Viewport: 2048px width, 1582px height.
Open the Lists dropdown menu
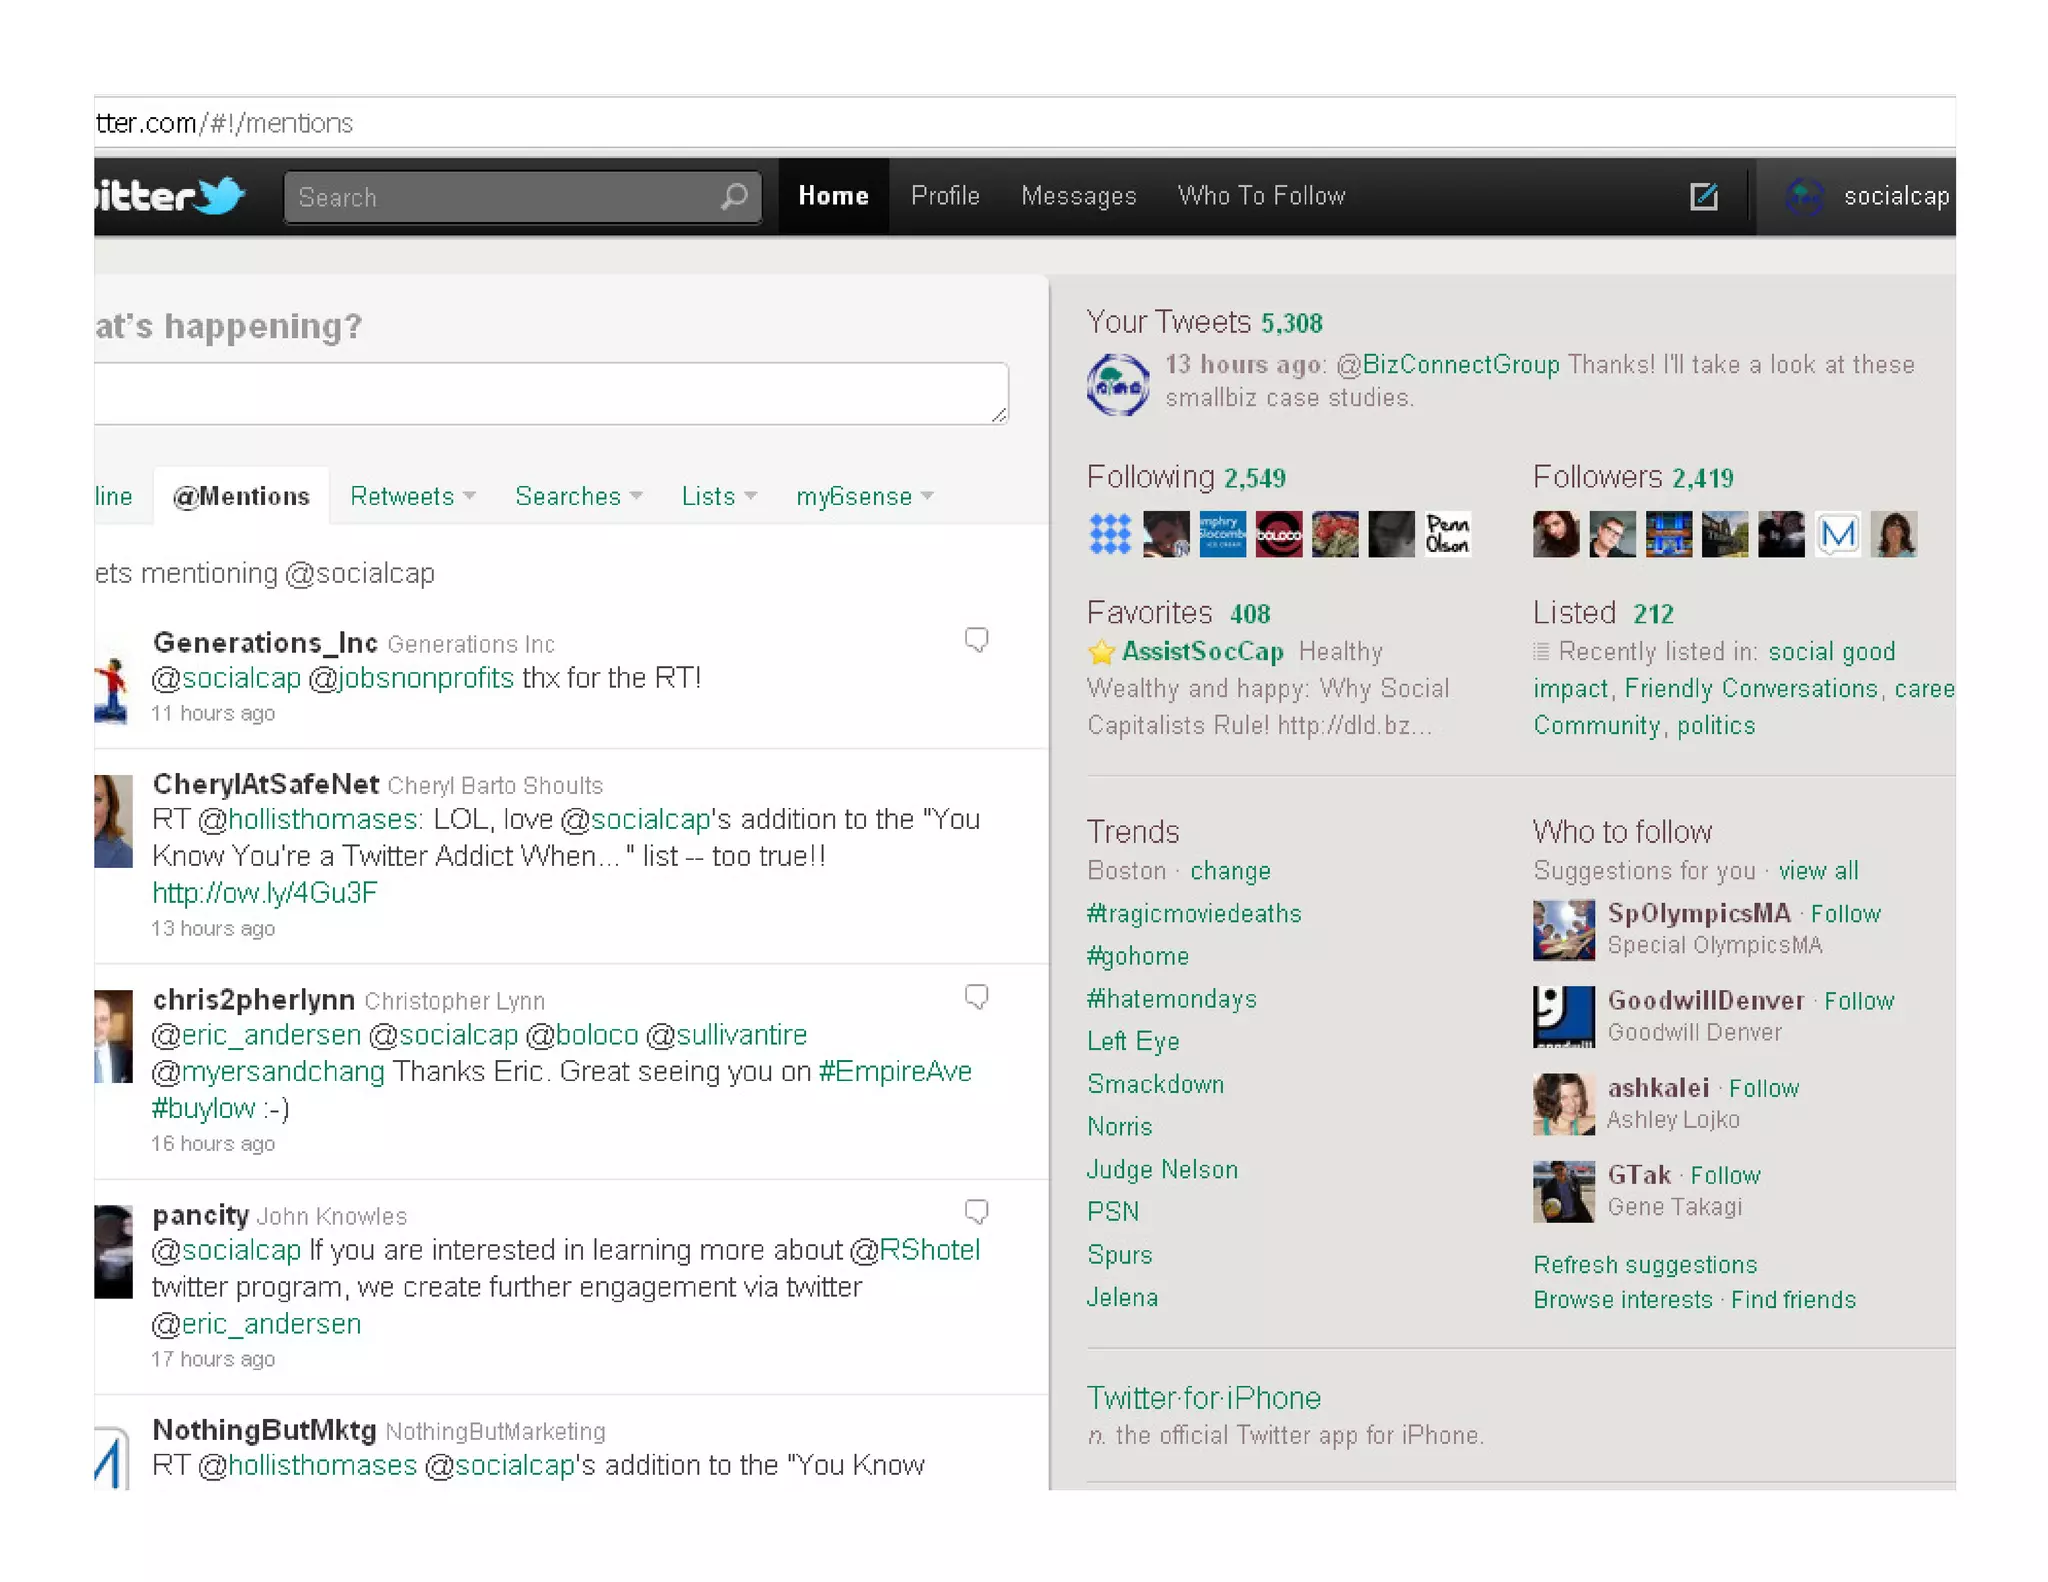pyautogui.click(x=718, y=496)
